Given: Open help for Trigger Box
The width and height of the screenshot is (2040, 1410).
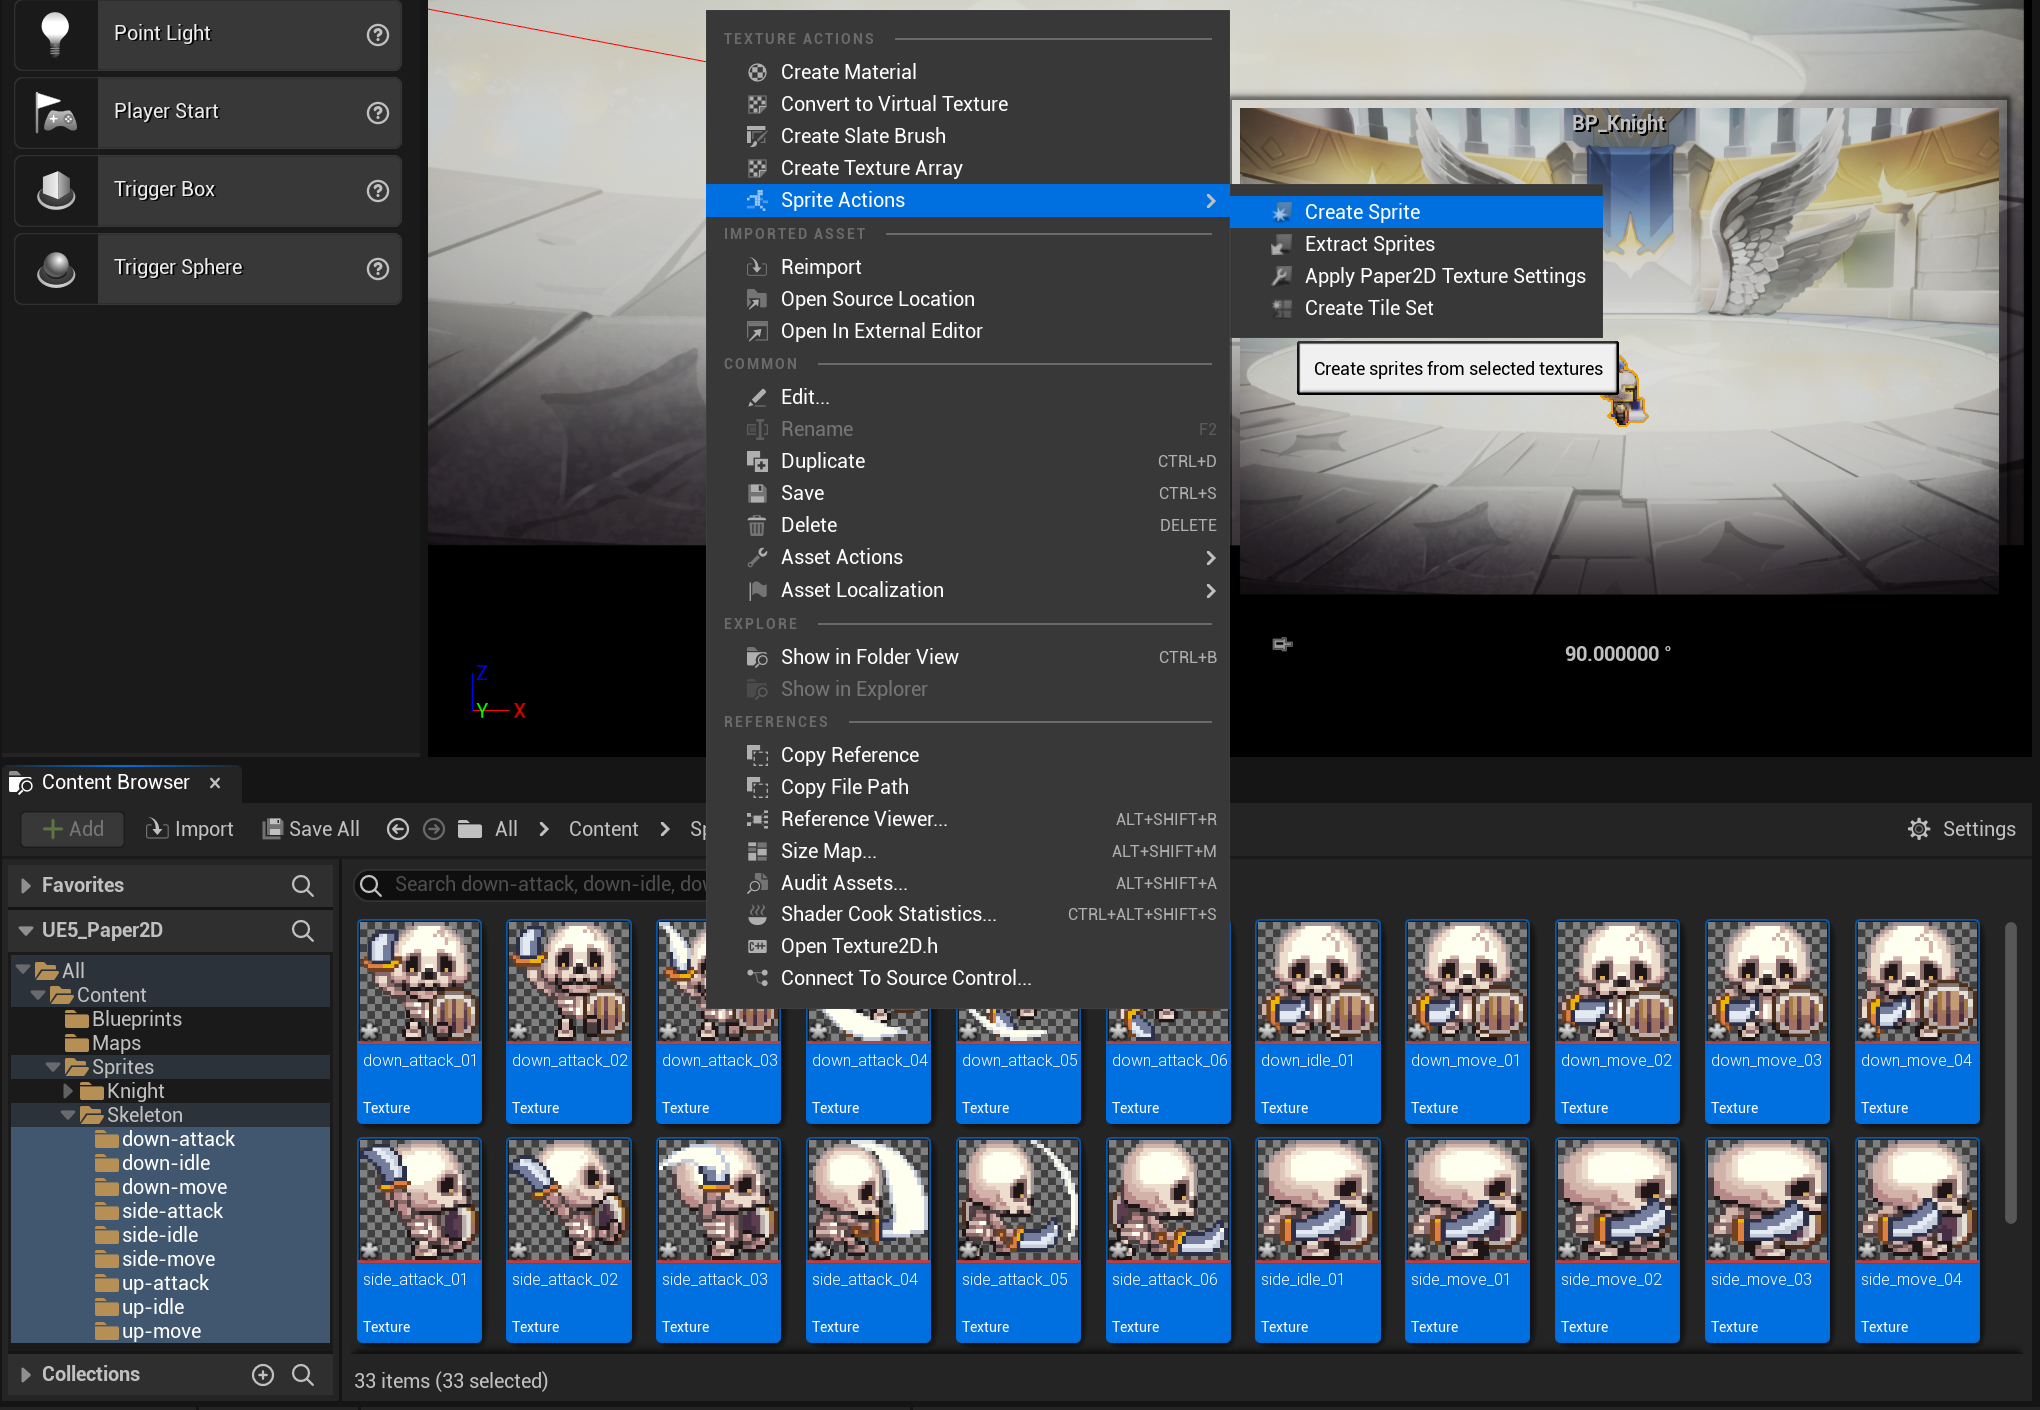Looking at the screenshot, I should (377, 190).
